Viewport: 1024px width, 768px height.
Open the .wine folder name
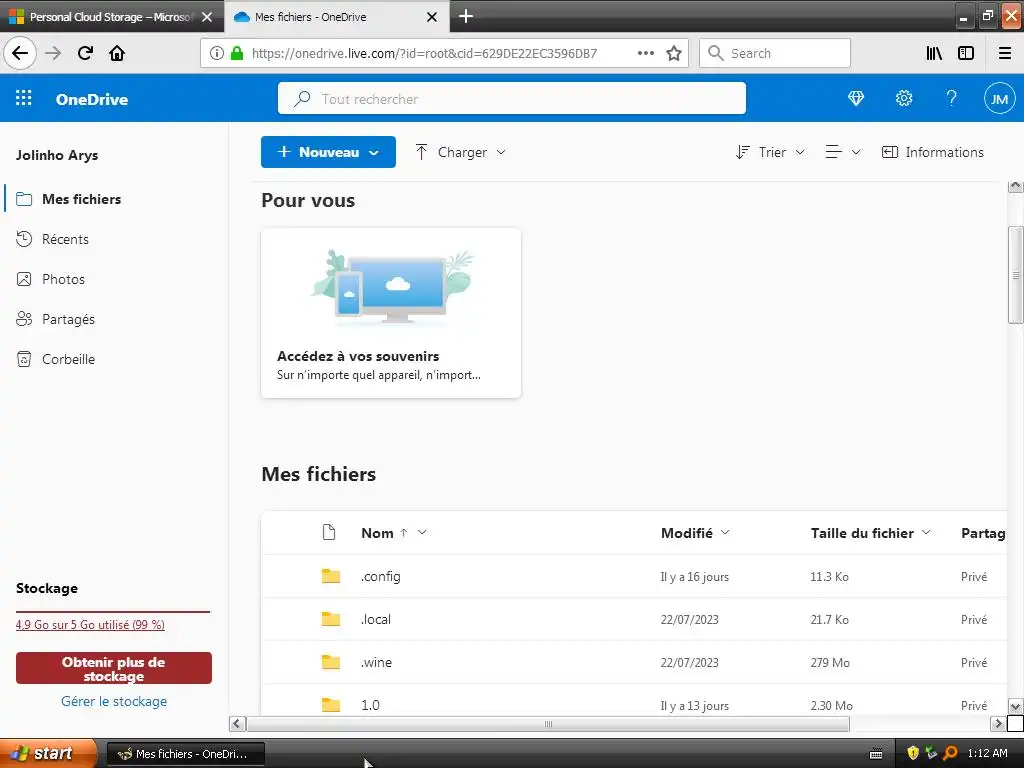point(377,662)
